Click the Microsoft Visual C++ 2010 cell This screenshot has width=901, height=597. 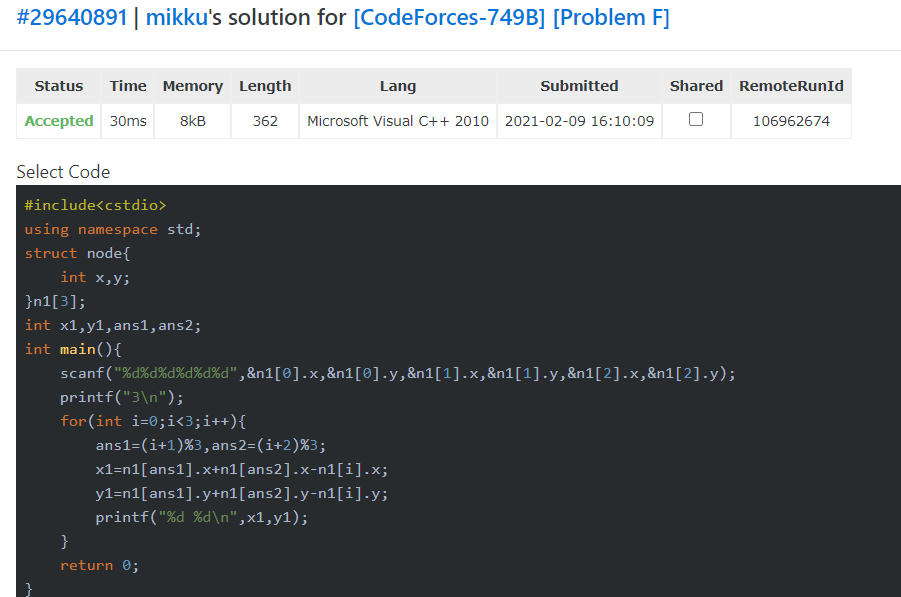click(398, 121)
